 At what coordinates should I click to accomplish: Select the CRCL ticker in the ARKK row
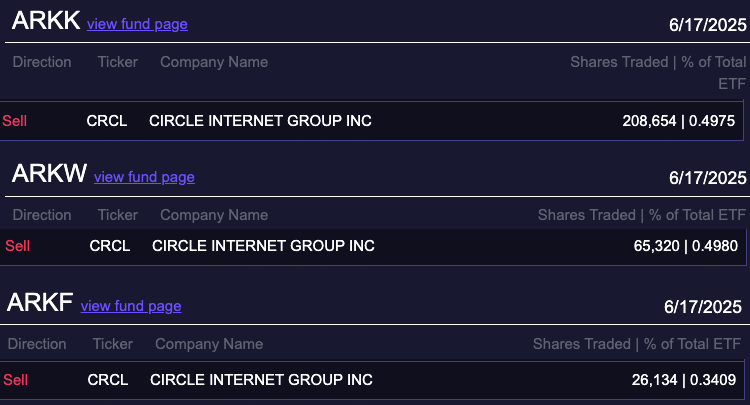pyautogui.click(x=107, y=121)
